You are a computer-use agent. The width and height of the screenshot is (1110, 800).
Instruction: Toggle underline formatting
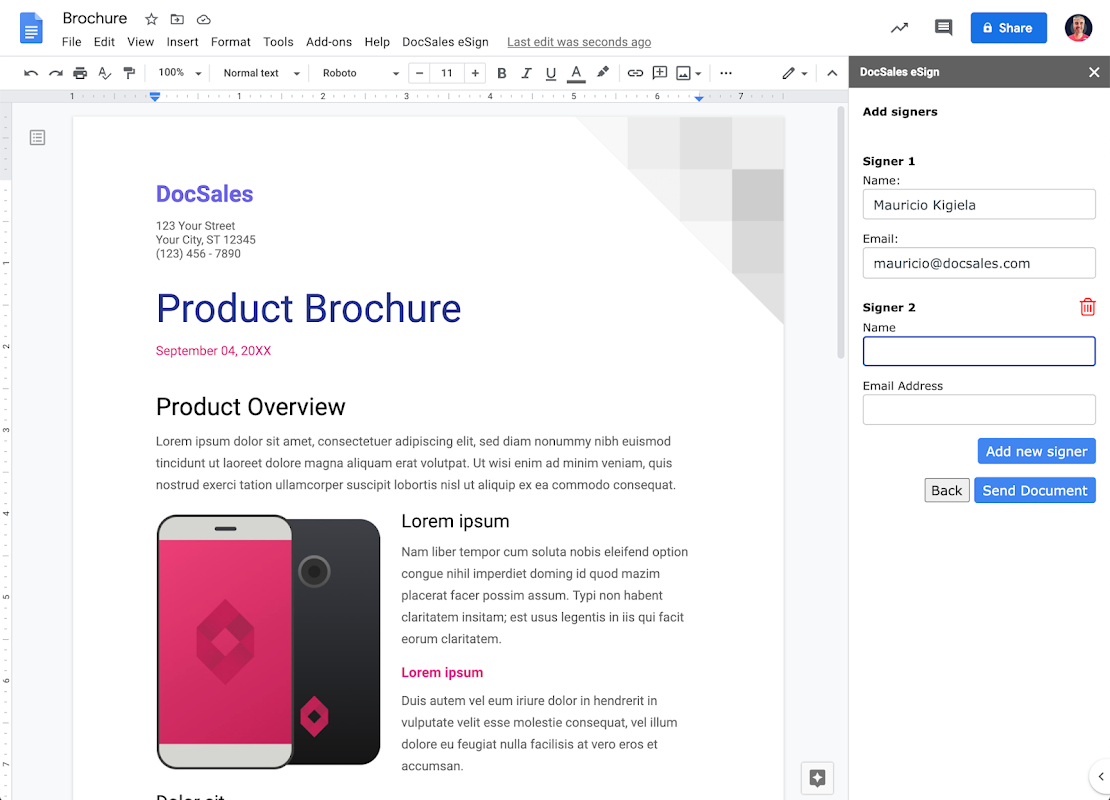pos(551,73)
